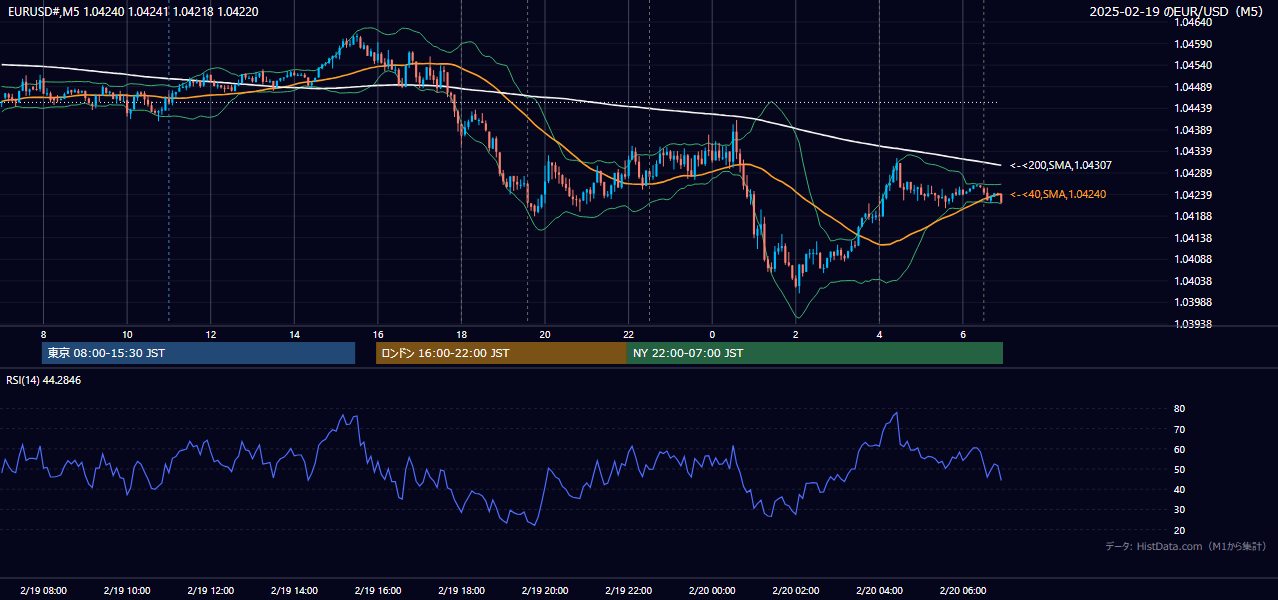Click price axis value 1.04138
The image size is (1278, 600).
[x=1193, y=238]
